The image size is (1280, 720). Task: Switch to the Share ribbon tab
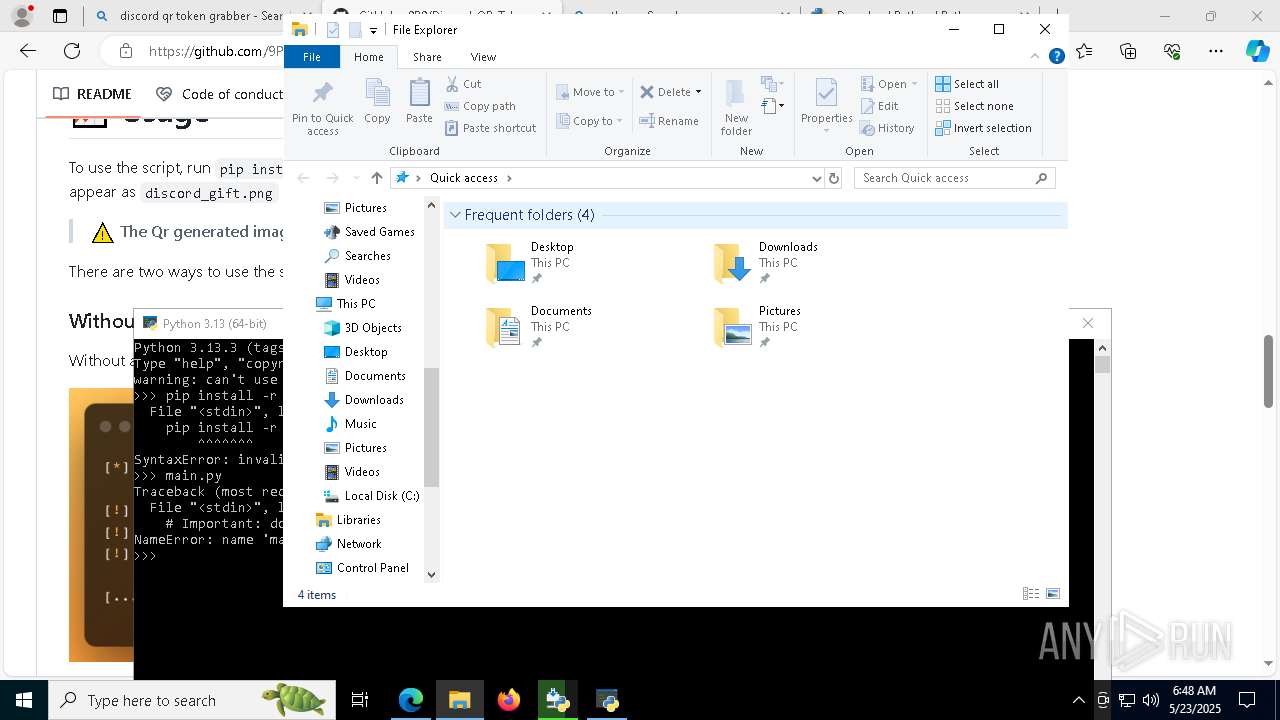point(427,57)
